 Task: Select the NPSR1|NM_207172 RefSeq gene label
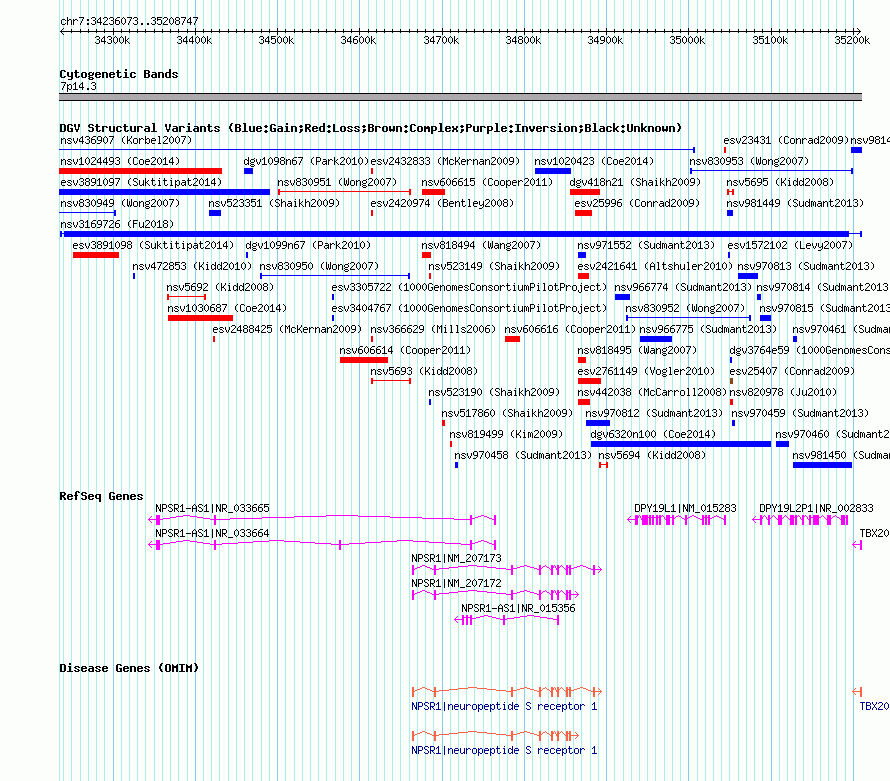pyautogui.click(x=456, y=583)
